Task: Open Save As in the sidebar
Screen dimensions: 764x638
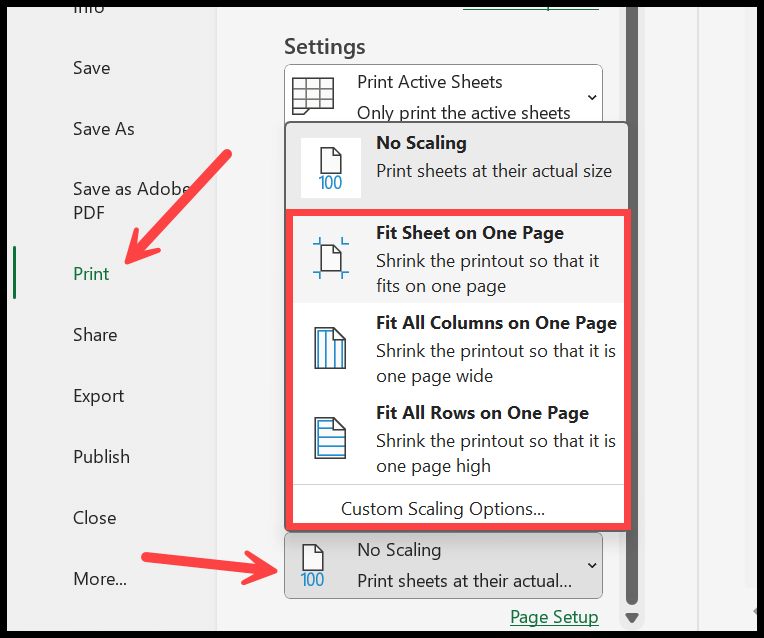Action: click(x=104, y=129)
